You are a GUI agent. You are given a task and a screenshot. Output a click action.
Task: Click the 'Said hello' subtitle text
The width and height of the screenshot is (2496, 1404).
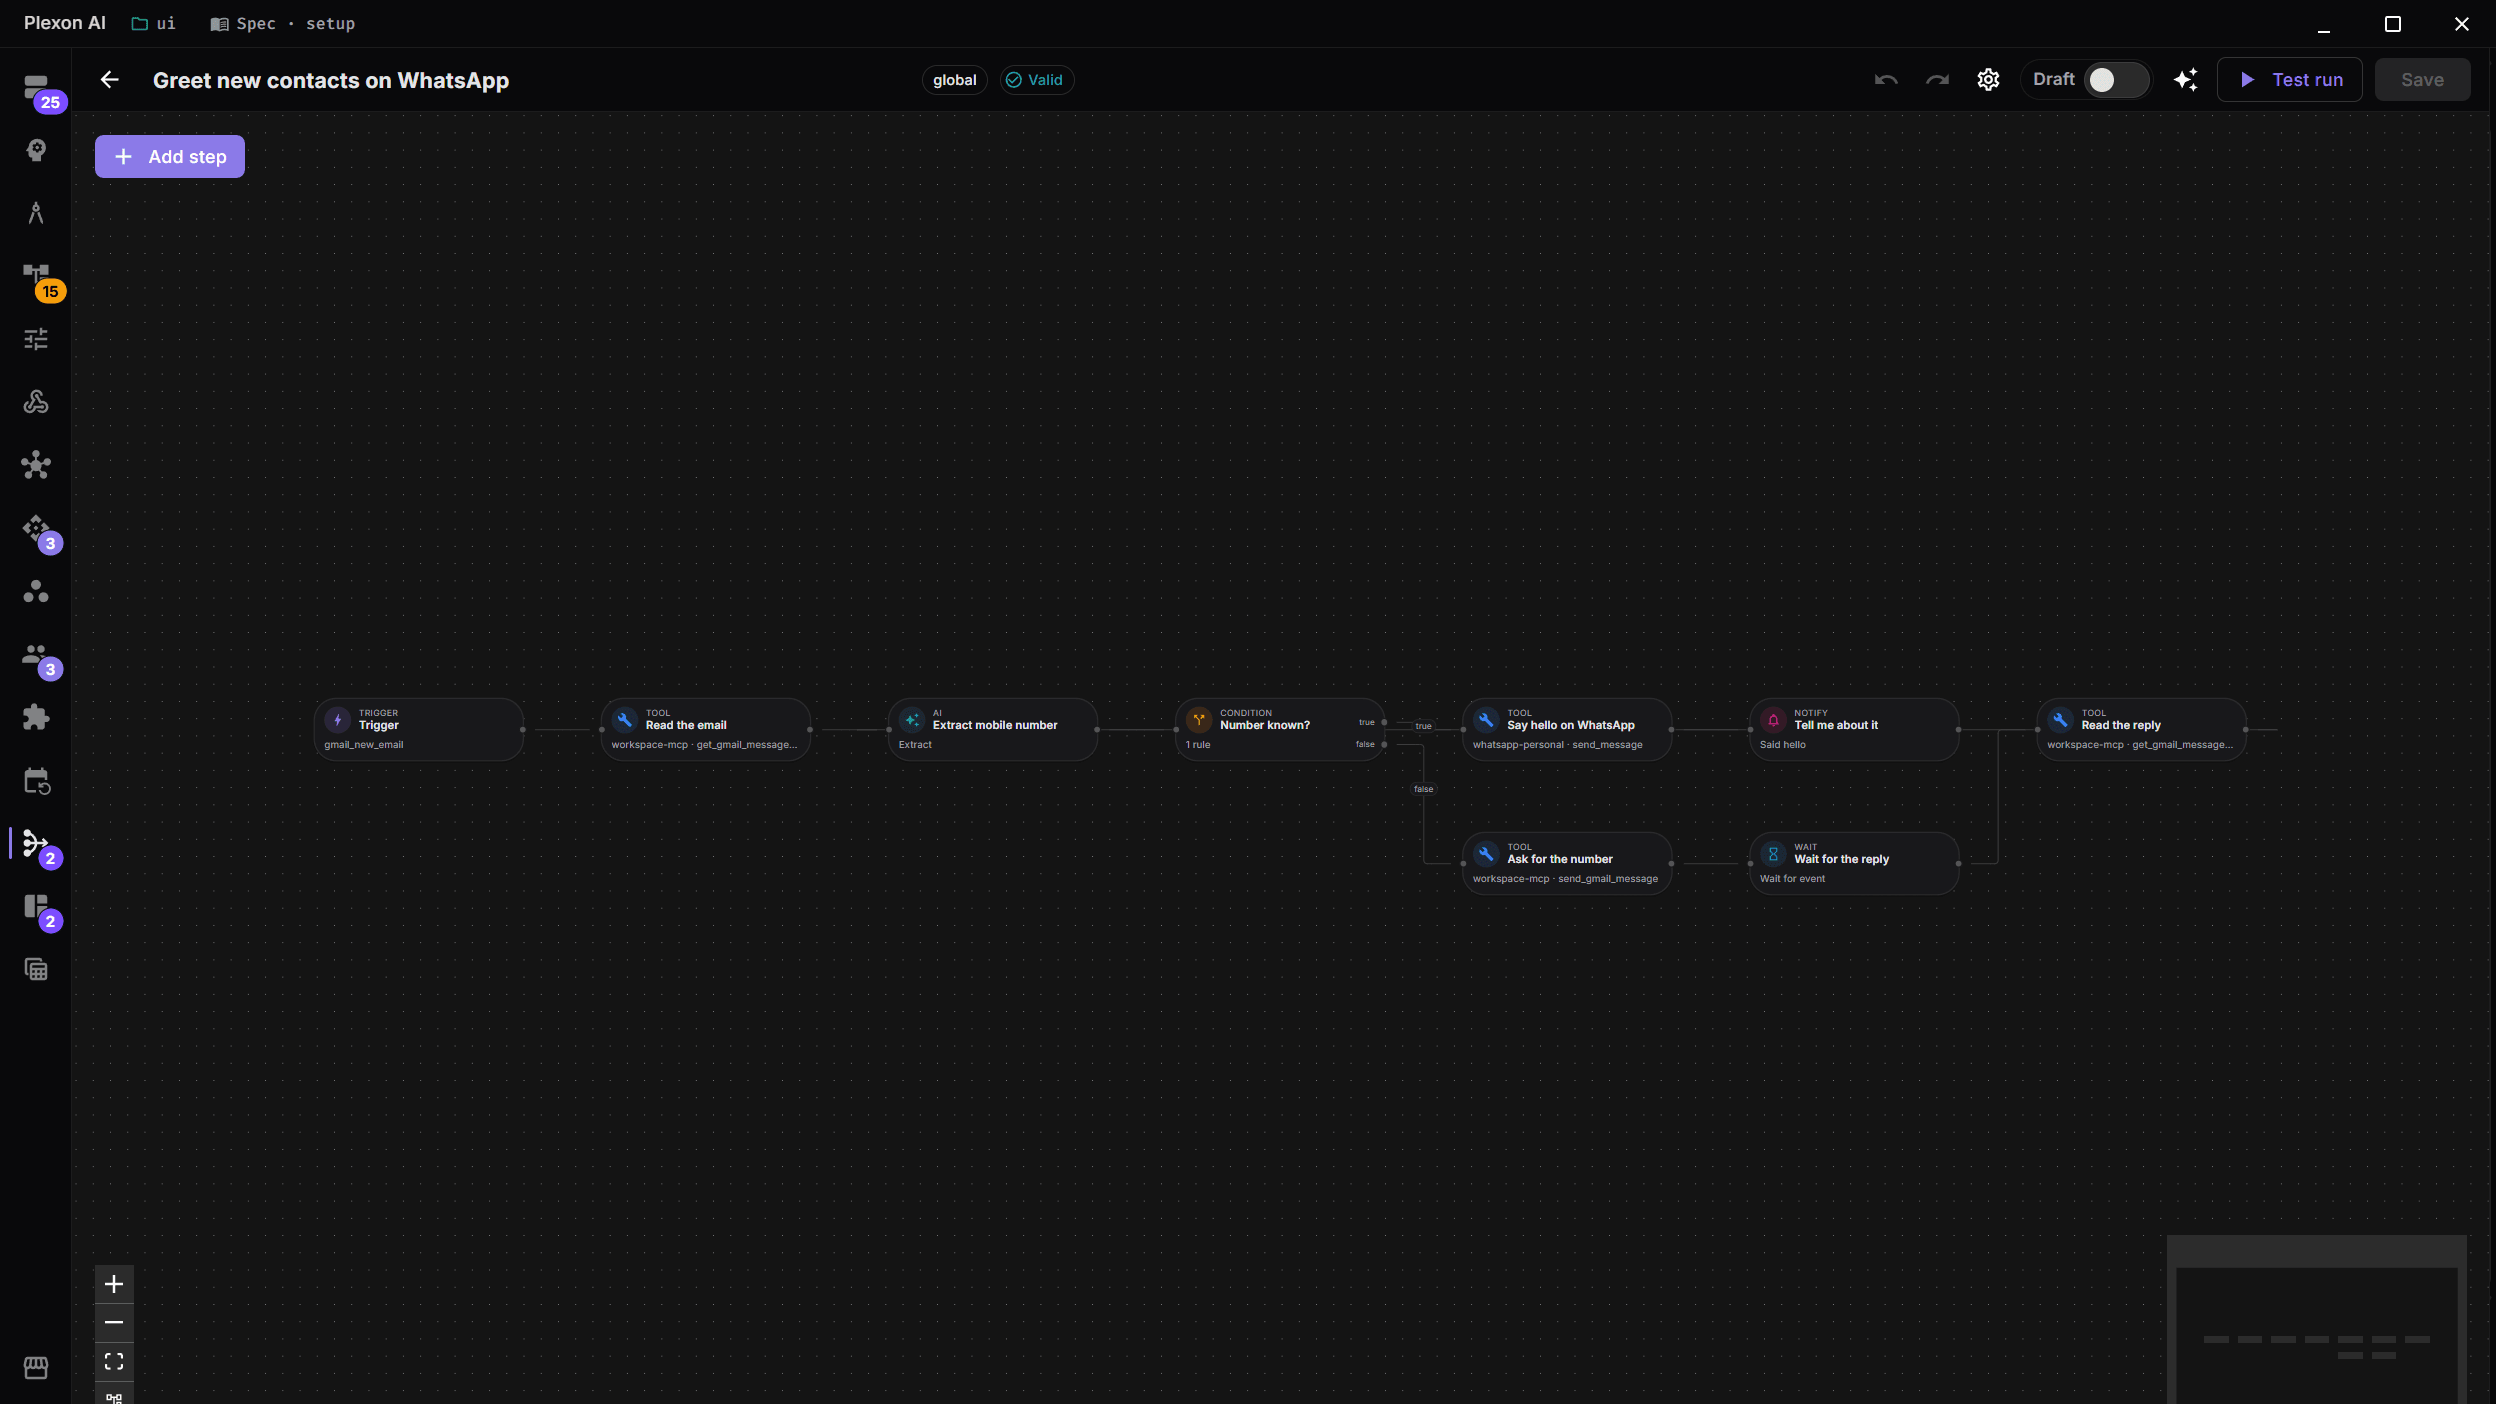(x=1782, y=745)
